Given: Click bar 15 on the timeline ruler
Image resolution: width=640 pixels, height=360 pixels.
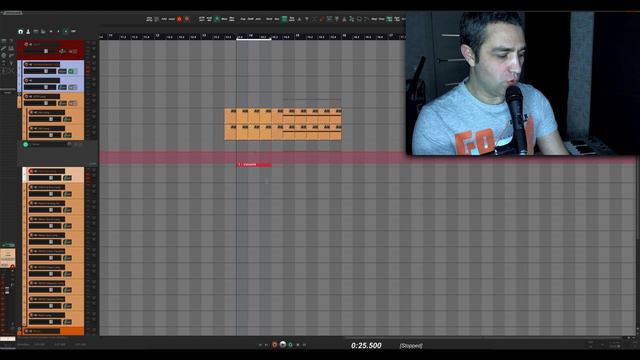Looking at the screenshot, I should (298, 36).
